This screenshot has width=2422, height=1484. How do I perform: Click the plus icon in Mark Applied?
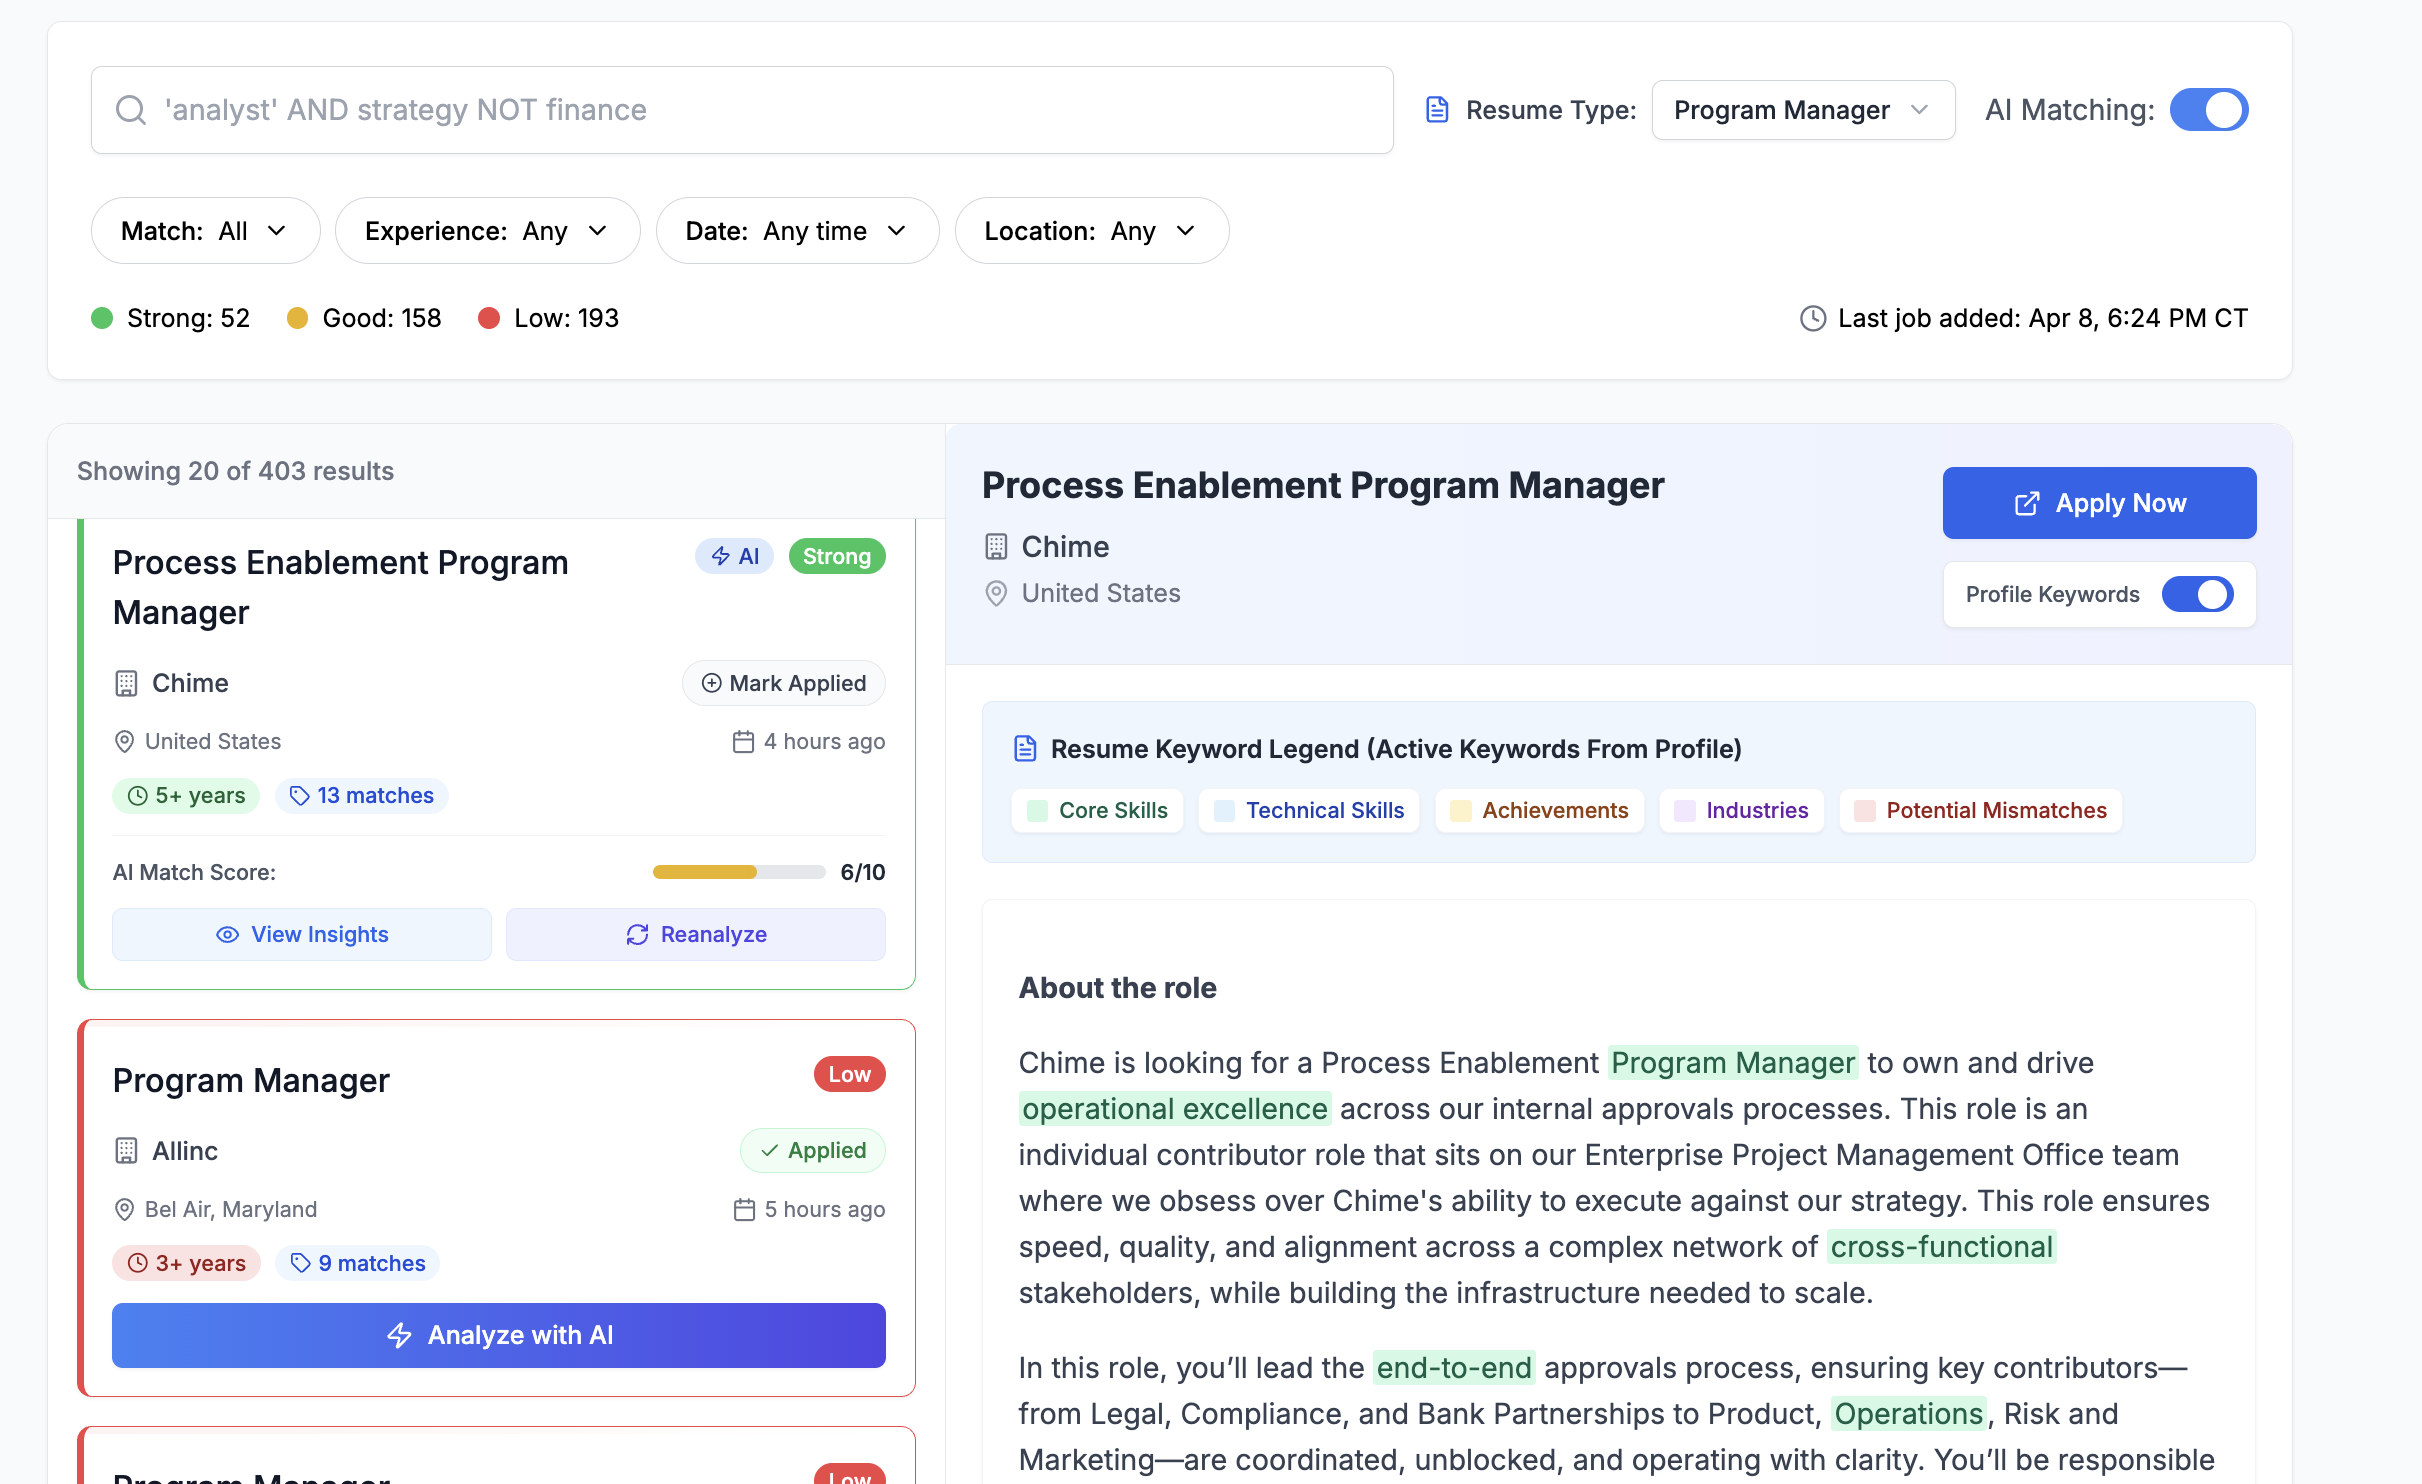[711, 683]
